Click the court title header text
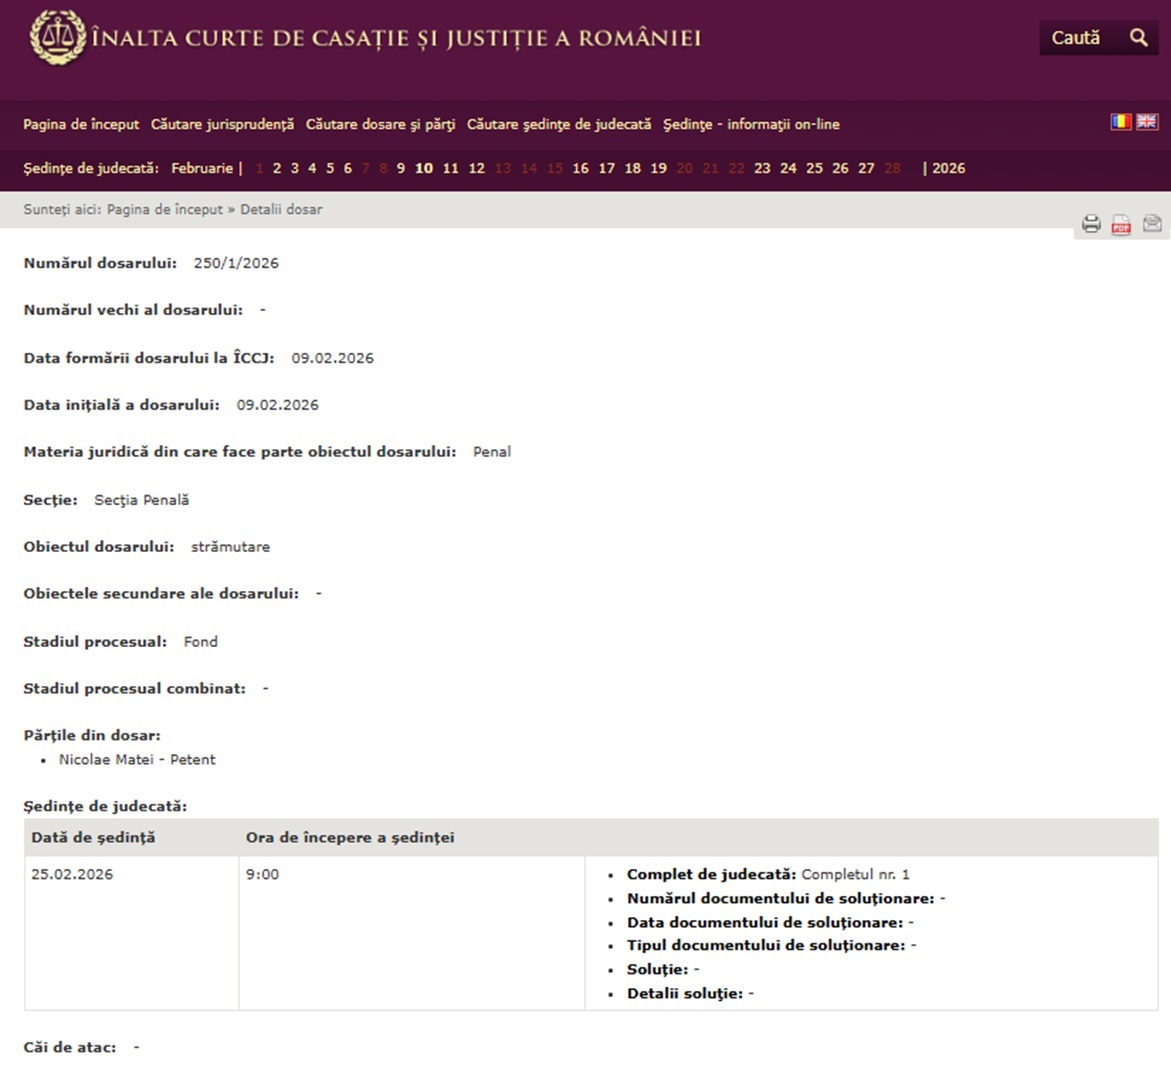The width and height of the screenshot is (1171, 1065). (x=396, y=39)
